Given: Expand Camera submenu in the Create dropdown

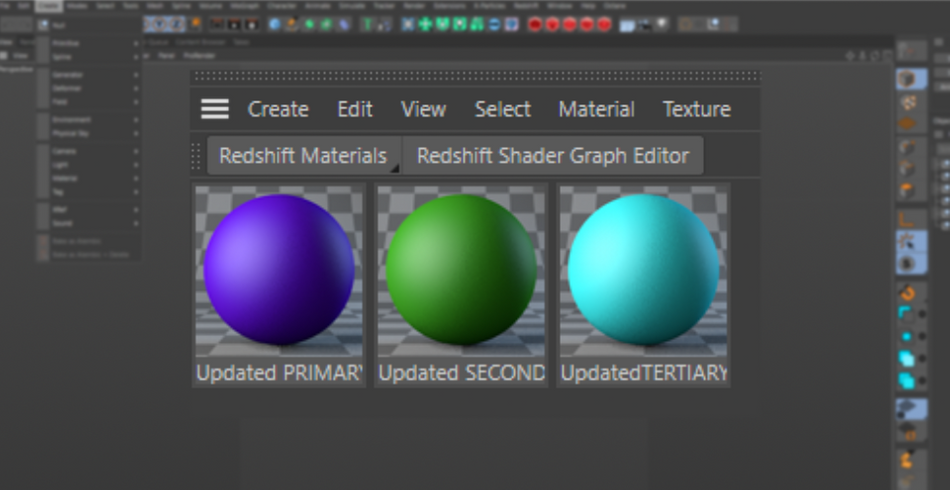Looking at the screenshot, I should (88, 151).
